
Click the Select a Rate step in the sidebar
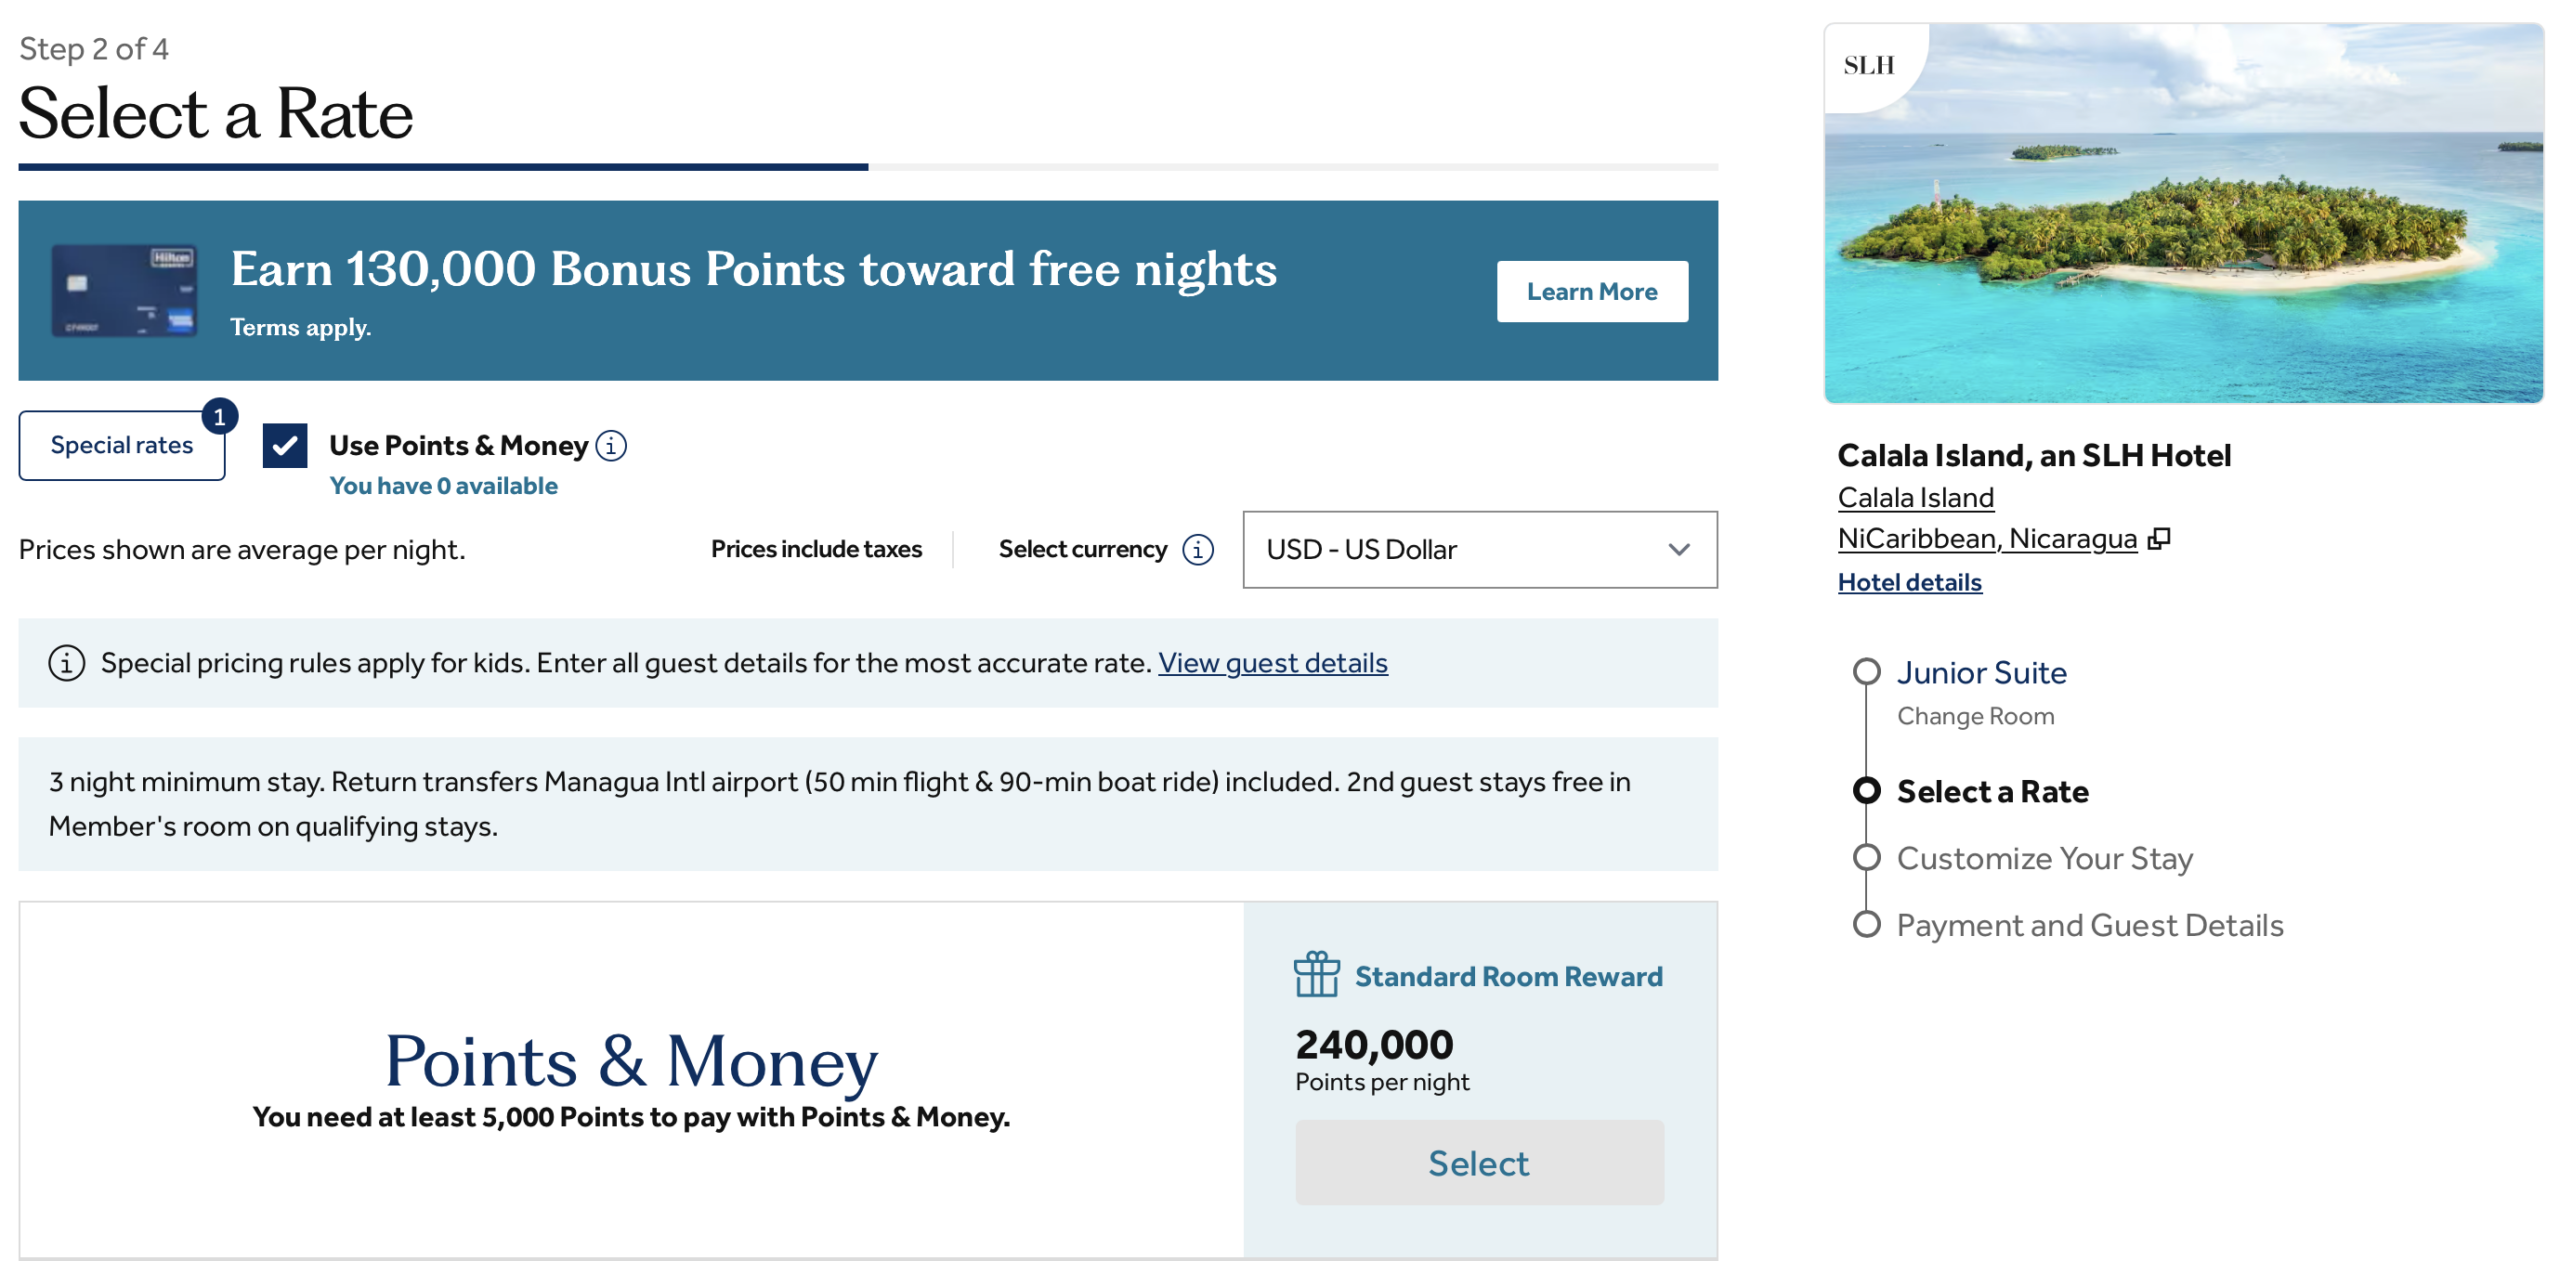[1866, 791]
